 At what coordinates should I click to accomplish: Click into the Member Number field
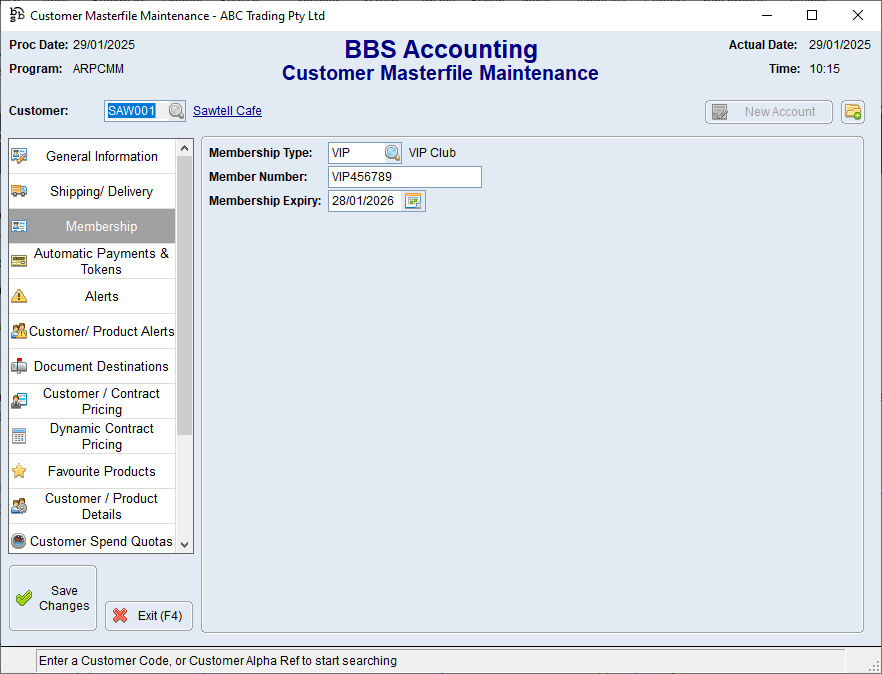click(x=405, y=177)
